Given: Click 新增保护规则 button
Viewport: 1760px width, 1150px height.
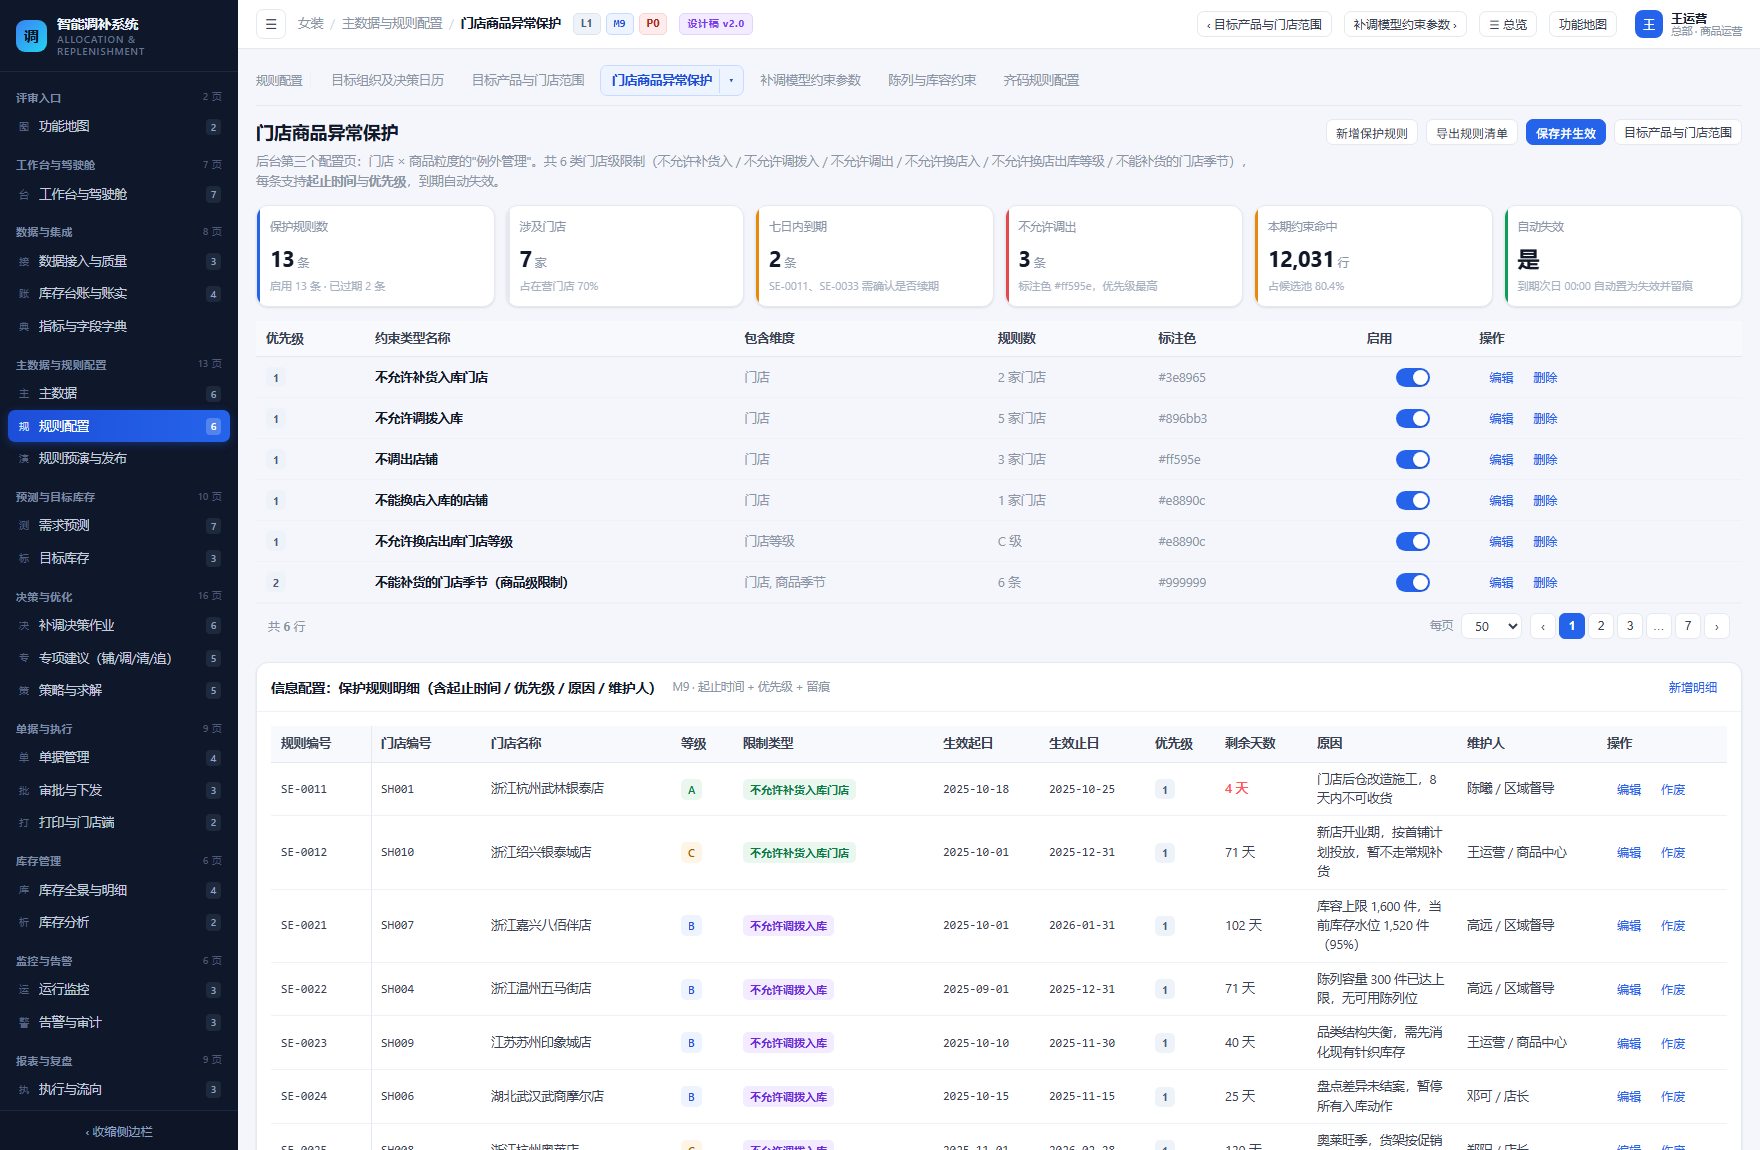Looking at the screenshot, I should [x=1372, y=133].
